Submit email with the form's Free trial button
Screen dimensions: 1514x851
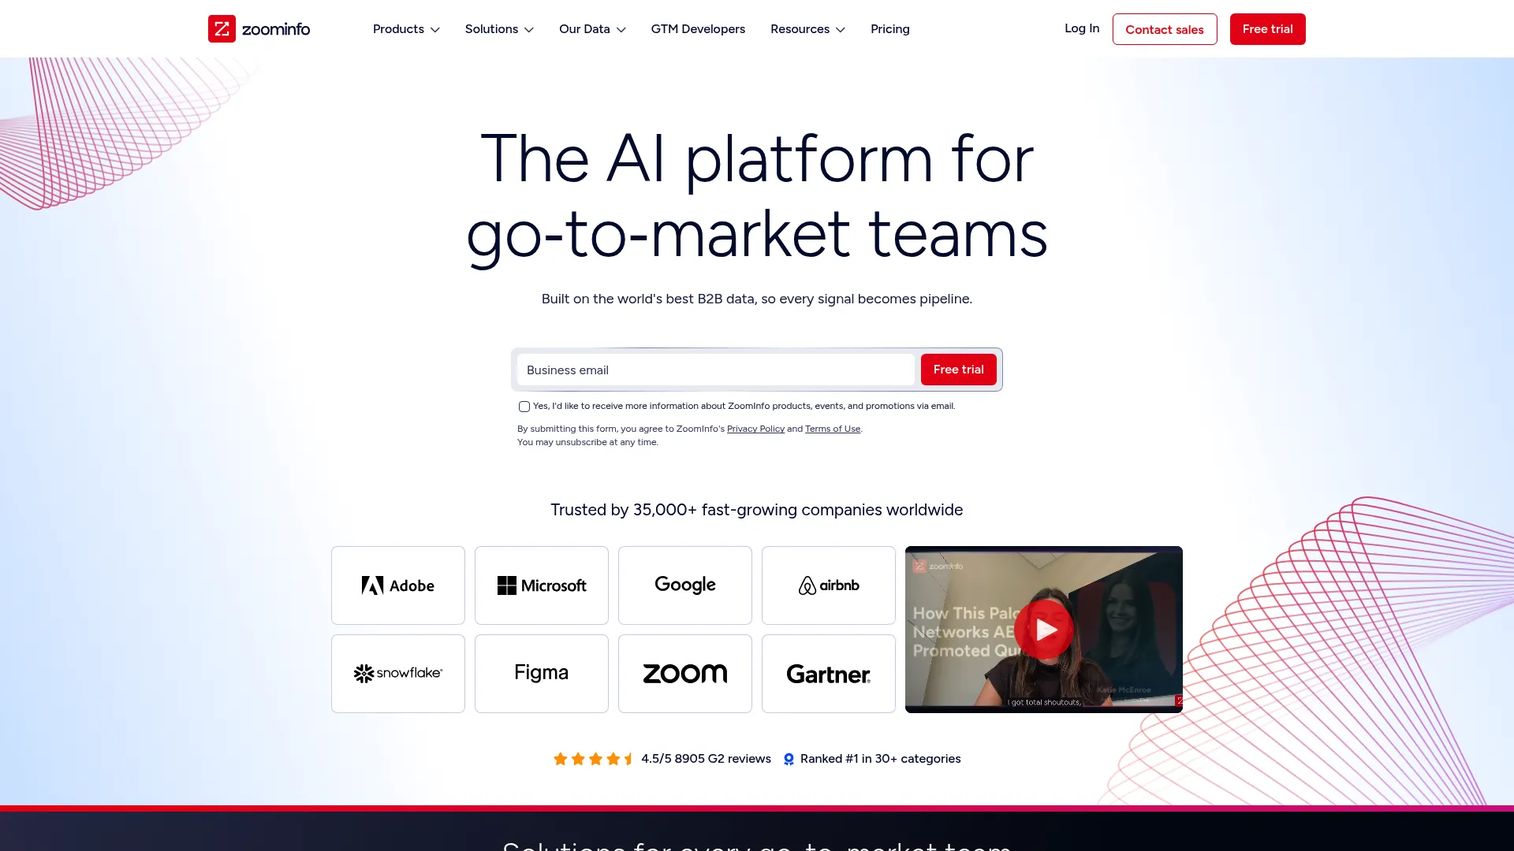(x=959, y=369)
